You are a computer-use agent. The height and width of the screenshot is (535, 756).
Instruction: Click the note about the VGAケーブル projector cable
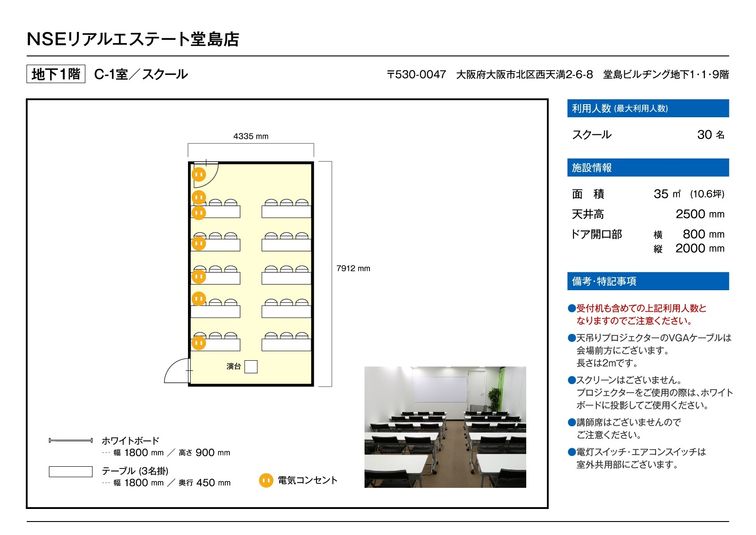pyautogui.click(x=649, y=350)
